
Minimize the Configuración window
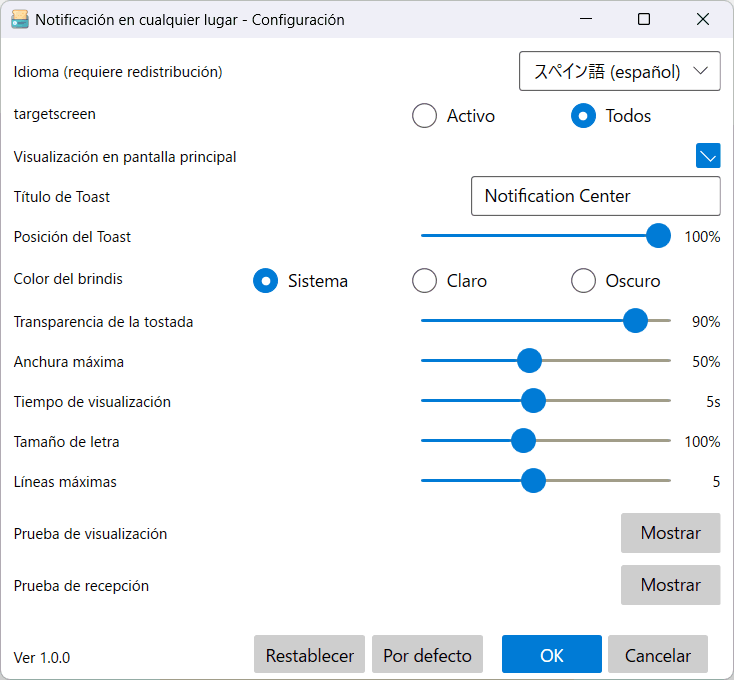[586, 19]
